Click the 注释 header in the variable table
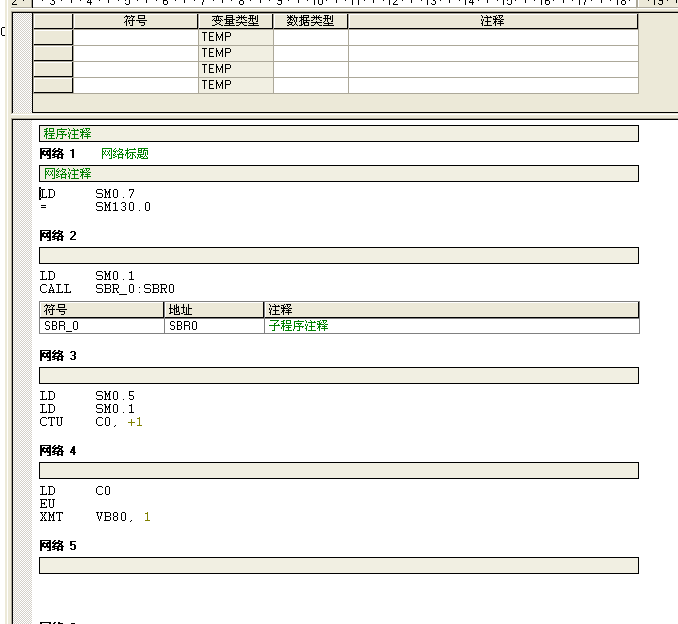The image size is (678, 624). 493,21
